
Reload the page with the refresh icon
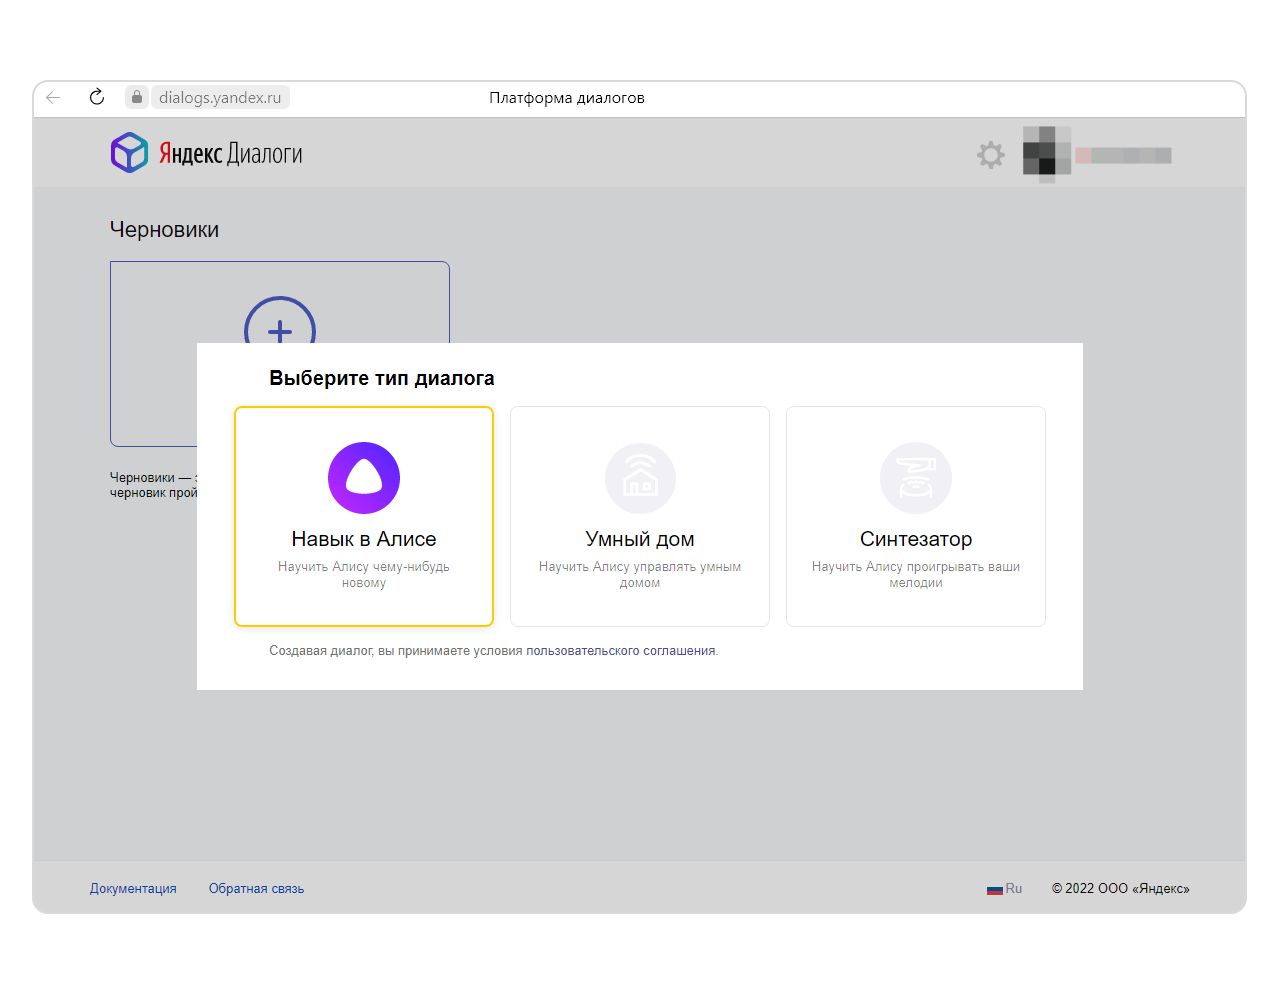point(97,97)
